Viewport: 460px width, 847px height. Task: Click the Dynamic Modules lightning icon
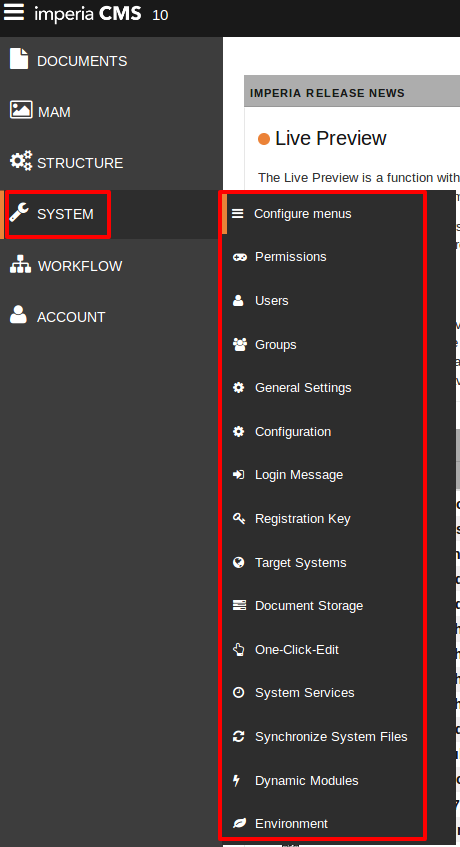coord(236,781)
